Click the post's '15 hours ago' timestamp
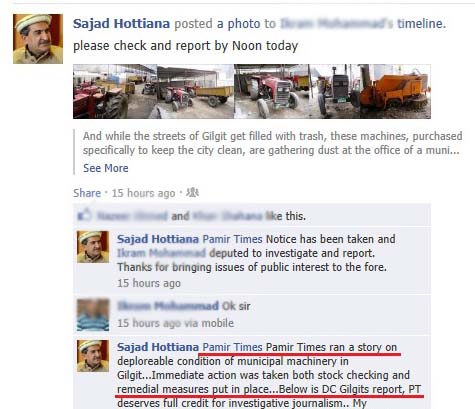475x409 pixels. click(x=143, y=193)
